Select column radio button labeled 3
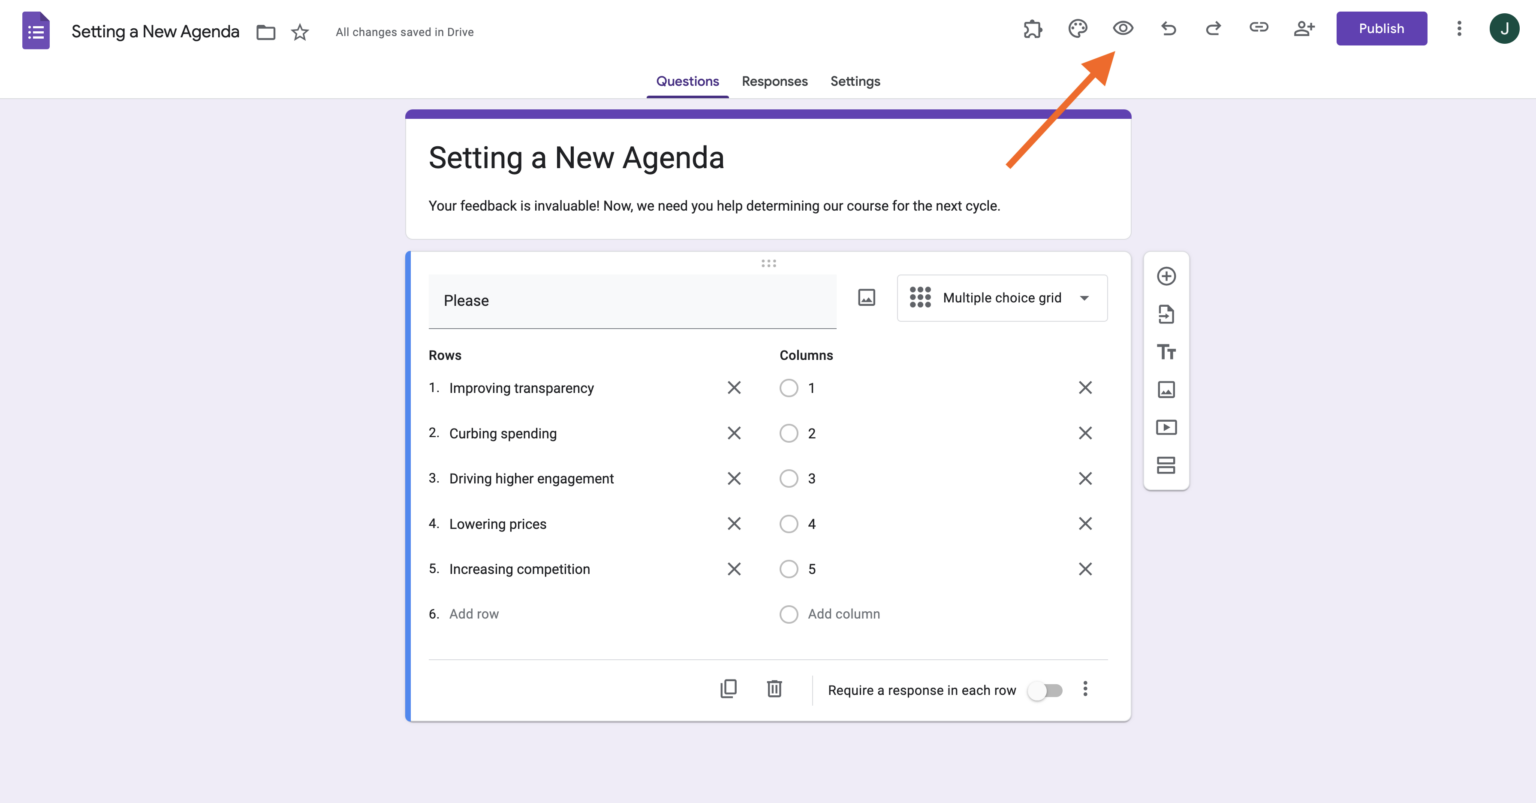Screen dimensions: 1536x803 pyautogui.click(x=789, y=478)
